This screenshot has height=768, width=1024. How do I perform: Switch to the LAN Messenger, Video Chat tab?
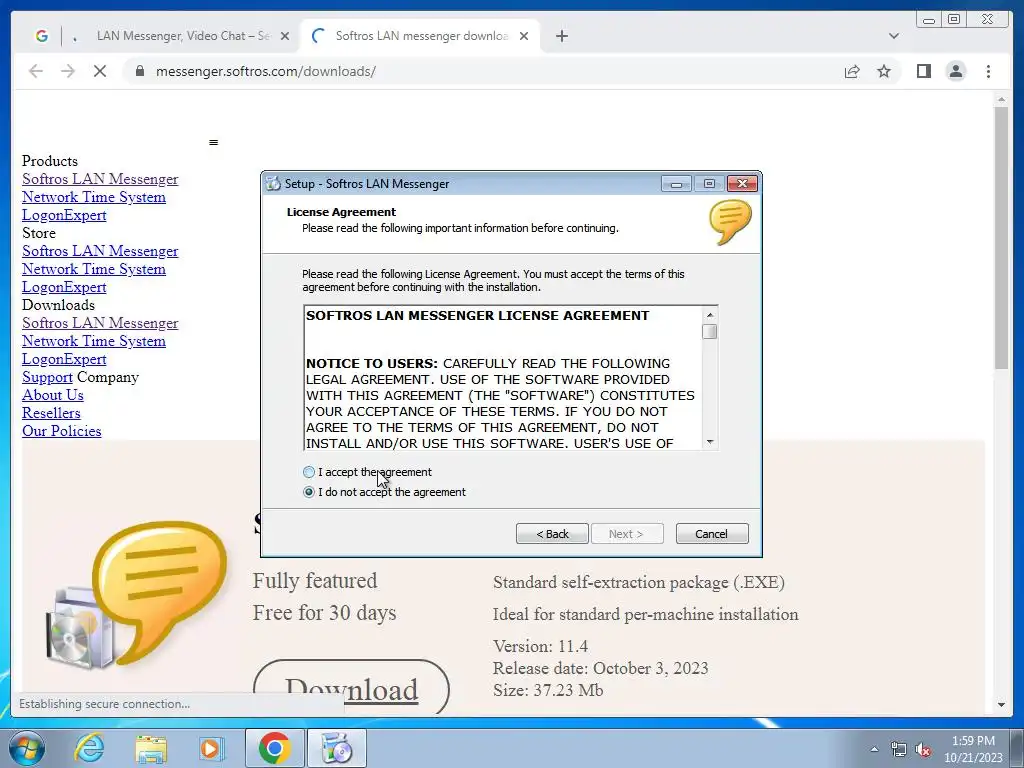183,36
